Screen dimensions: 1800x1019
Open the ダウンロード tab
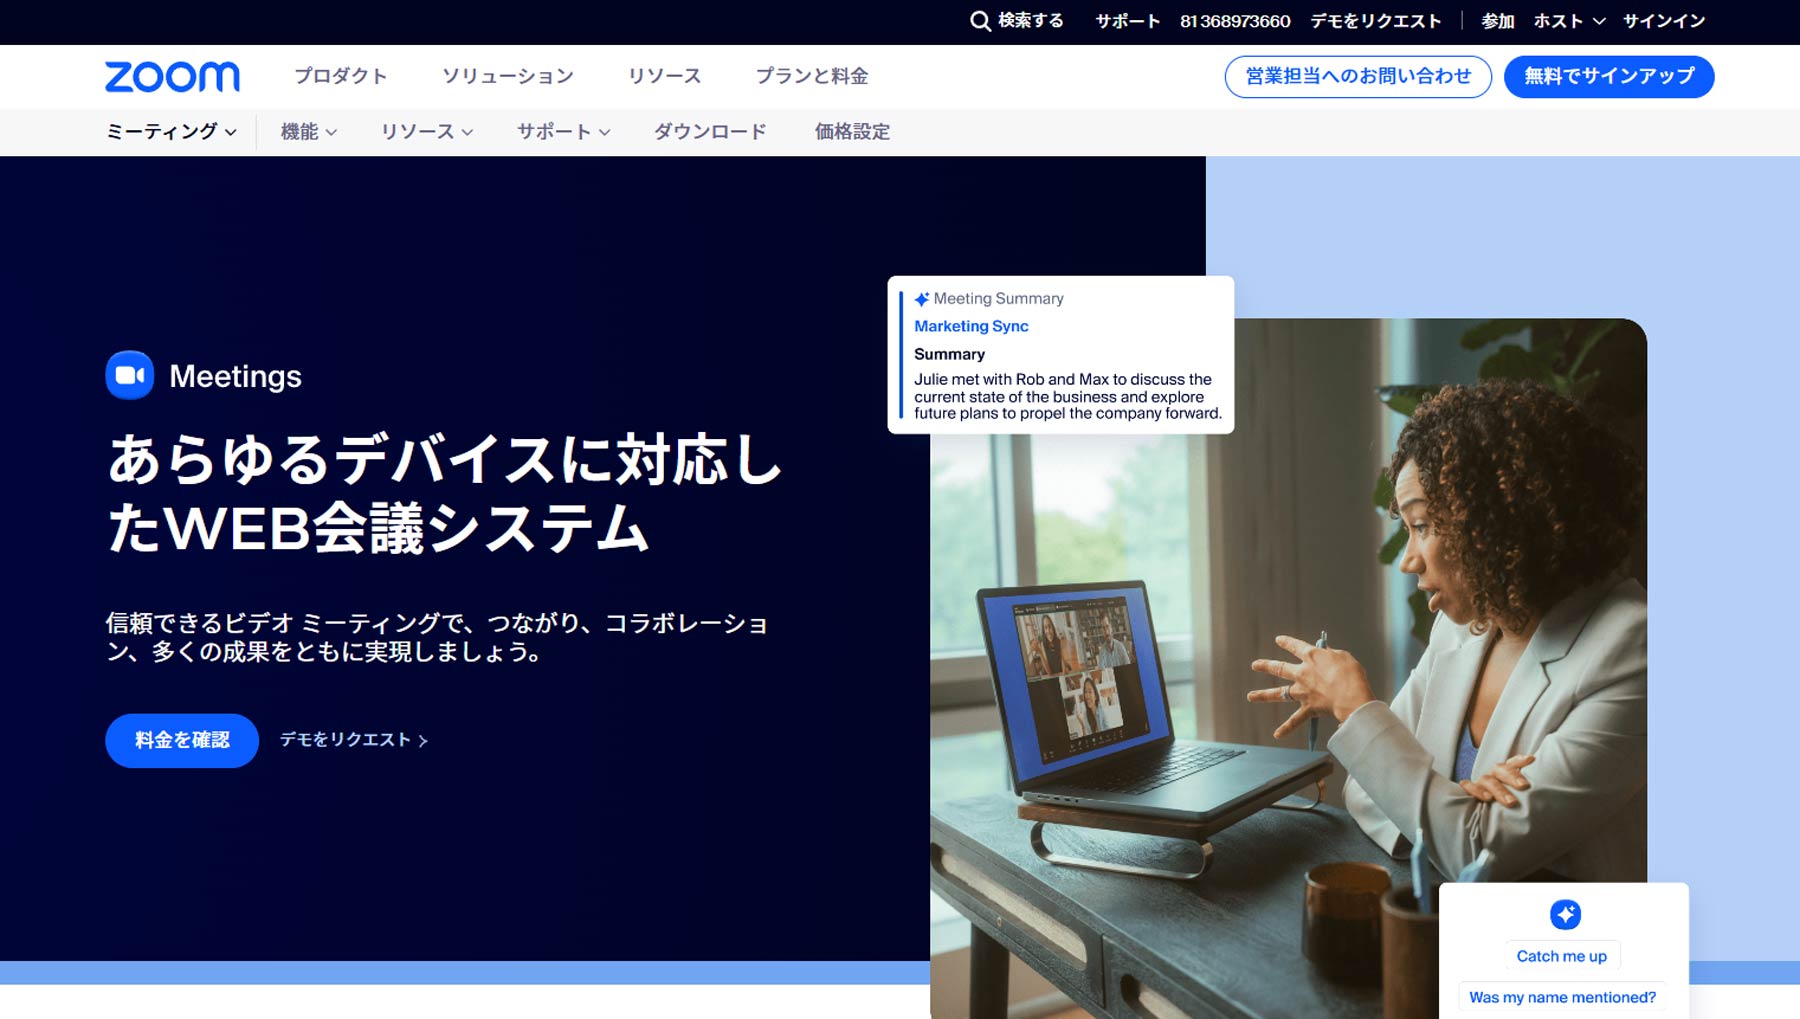click(x=710, y=132)
